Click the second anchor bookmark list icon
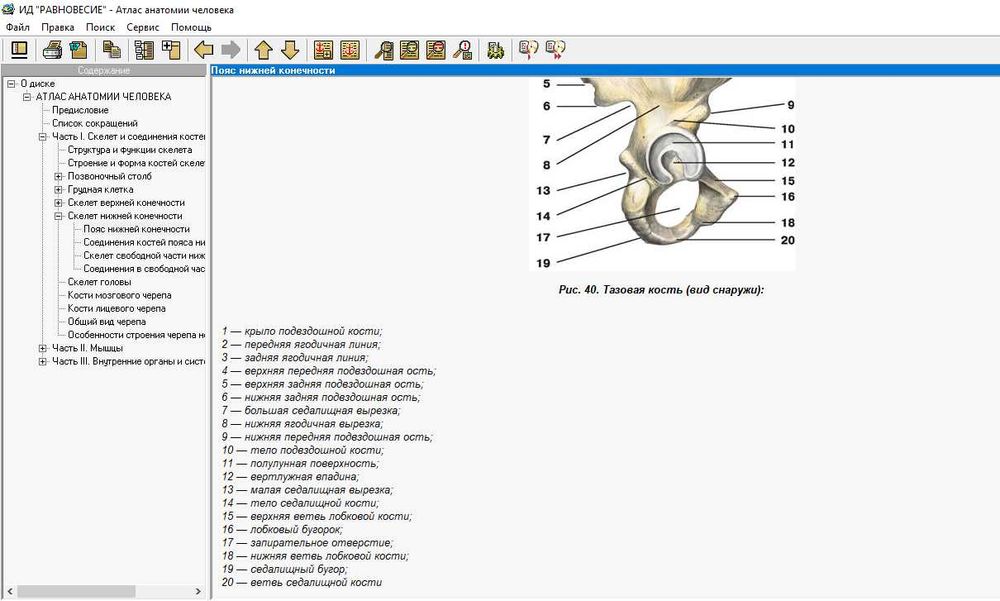The height and width of the screenshot is (601, 1000). 350,49
